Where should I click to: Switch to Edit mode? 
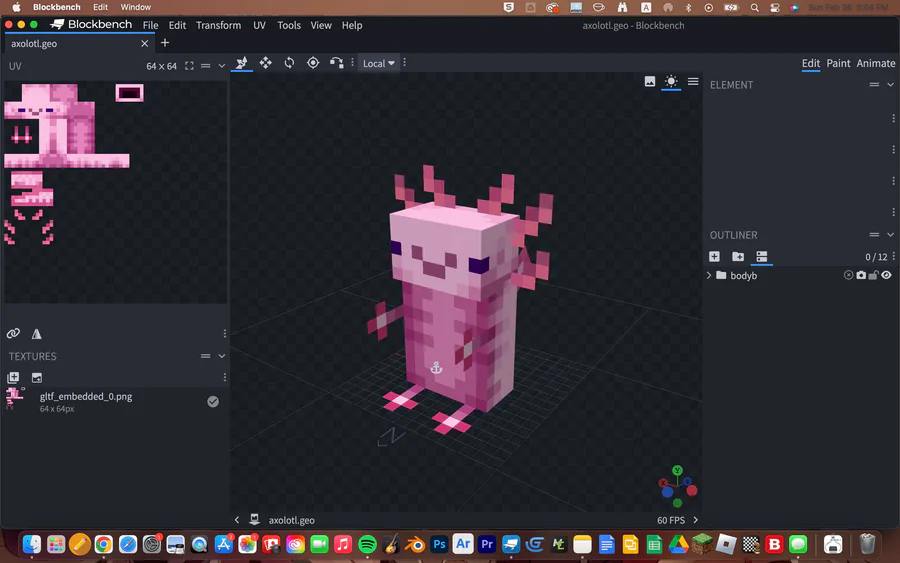point(810,63)
